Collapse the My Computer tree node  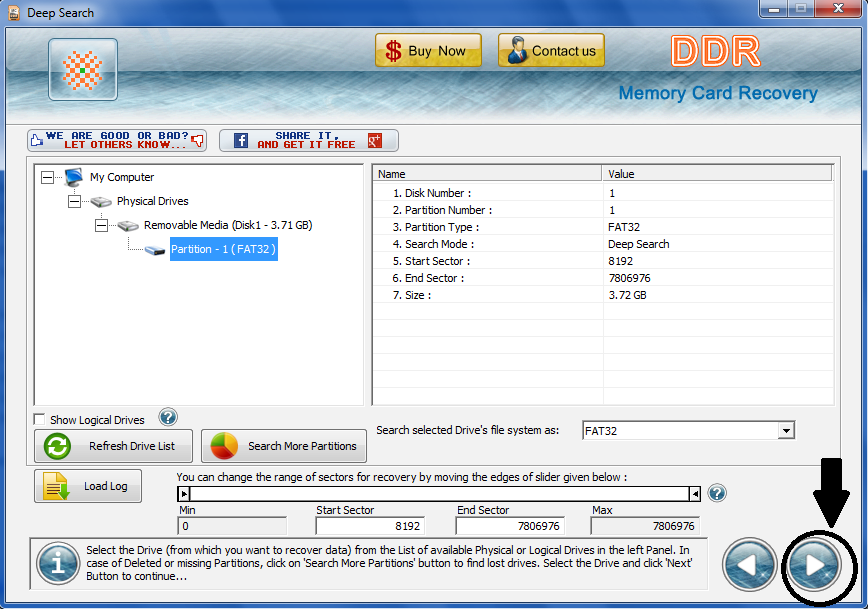(48, 178)
